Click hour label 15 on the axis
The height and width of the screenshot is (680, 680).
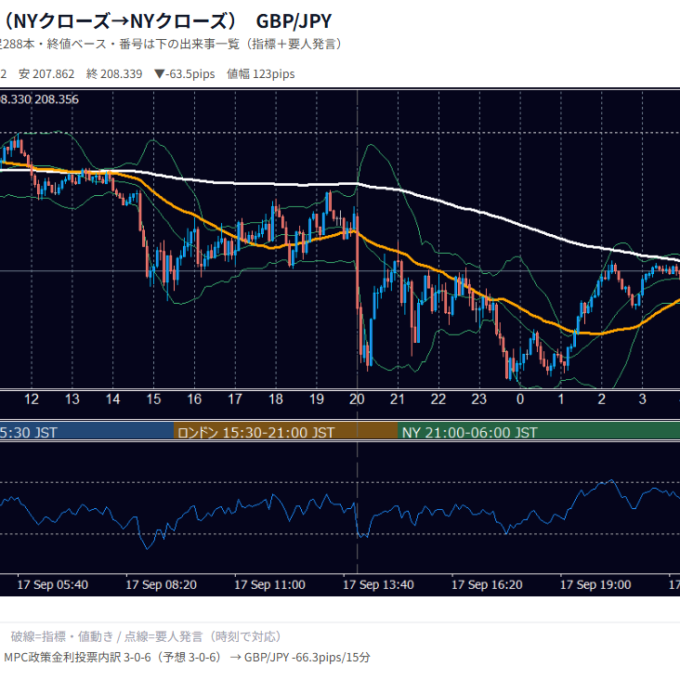154,399
